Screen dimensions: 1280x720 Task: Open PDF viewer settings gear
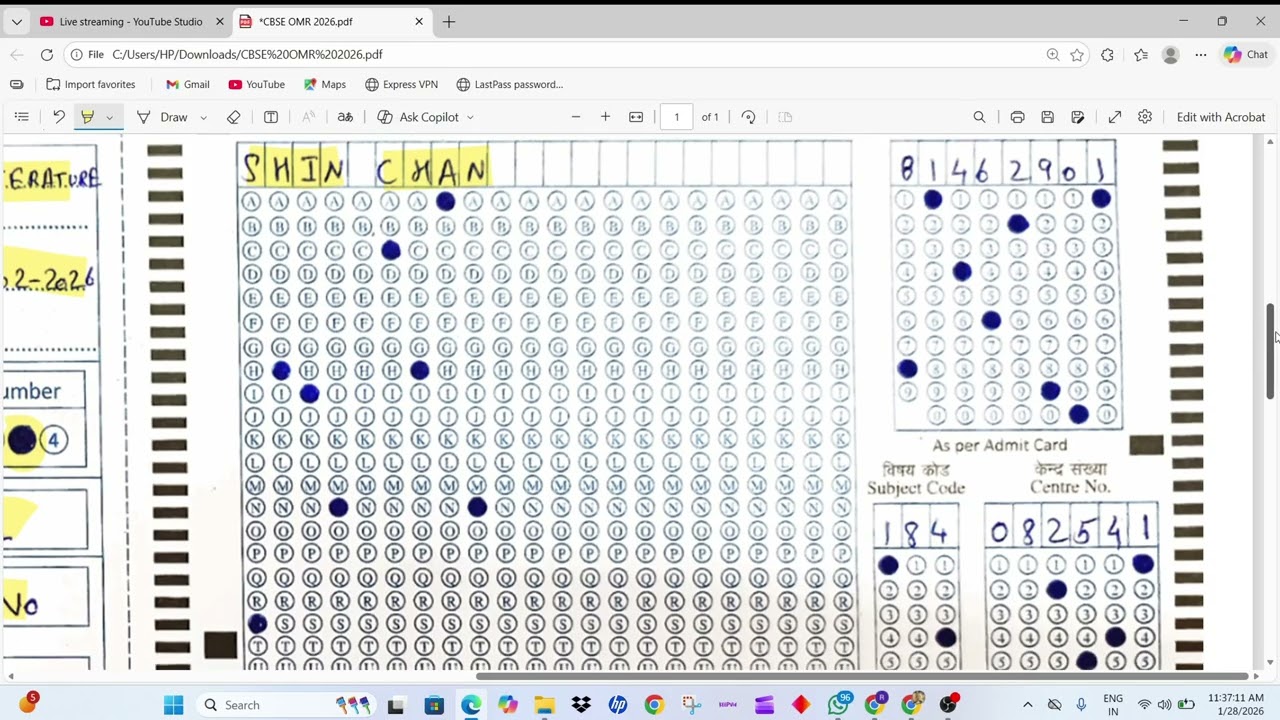click(1145, 117)
